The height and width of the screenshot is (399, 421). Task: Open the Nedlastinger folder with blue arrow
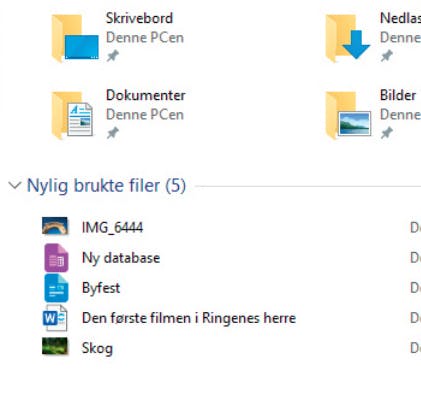coord(347,38)
